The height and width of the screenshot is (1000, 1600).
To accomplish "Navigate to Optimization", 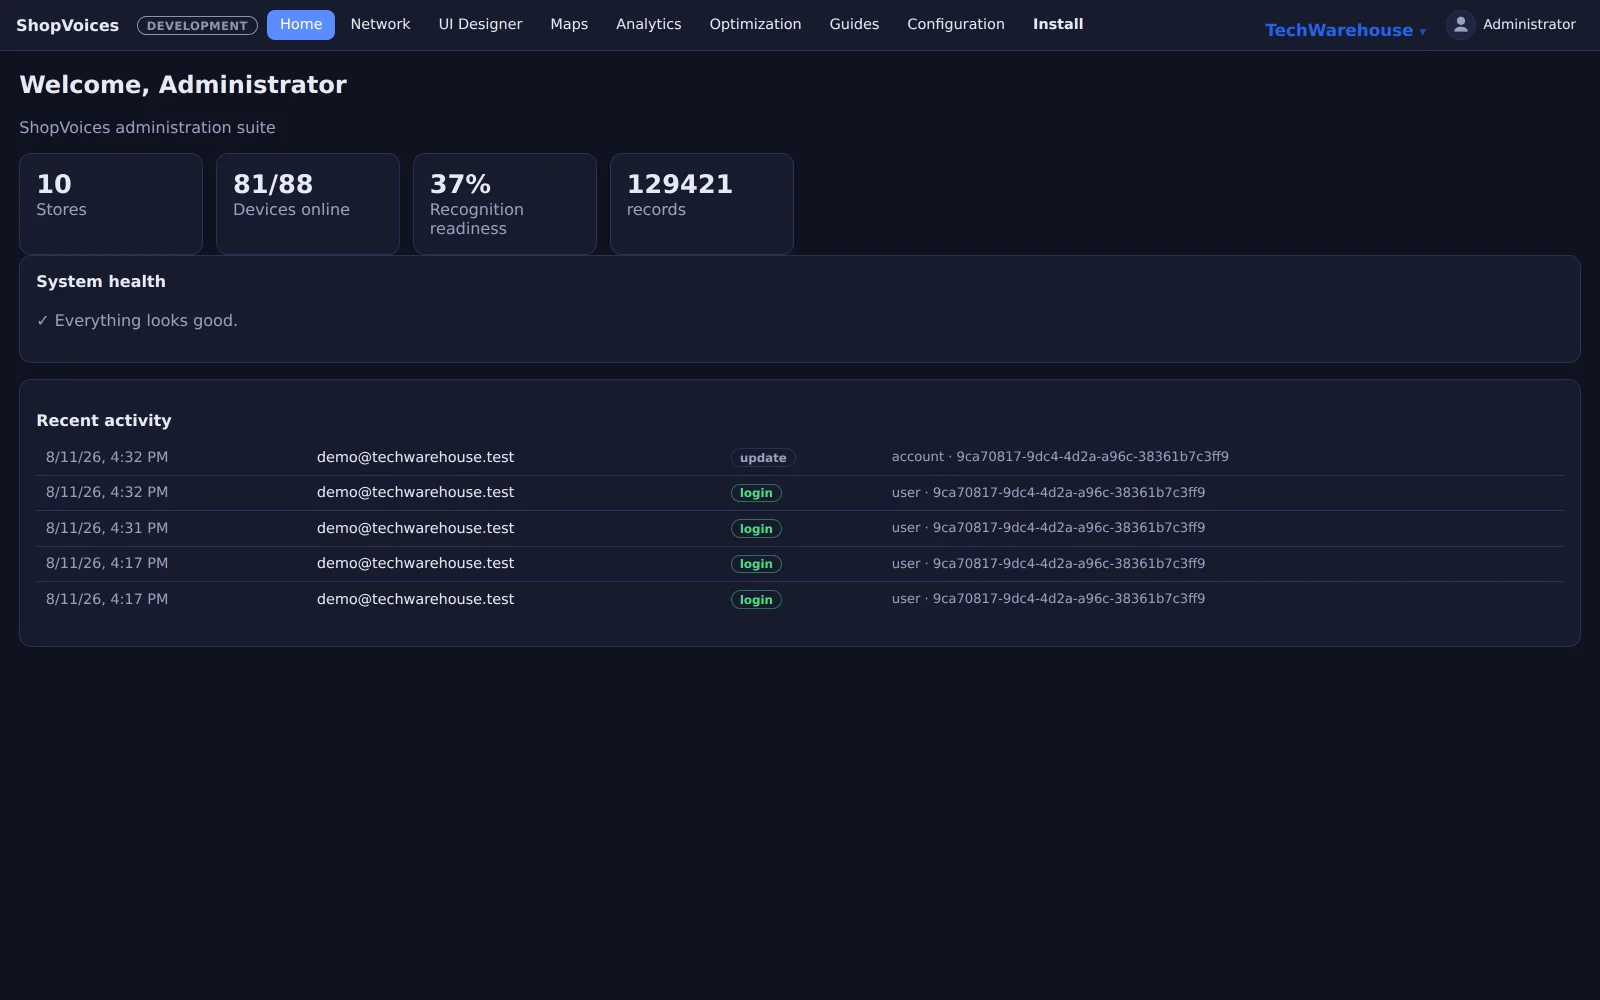I will click(x=755, y=24).
